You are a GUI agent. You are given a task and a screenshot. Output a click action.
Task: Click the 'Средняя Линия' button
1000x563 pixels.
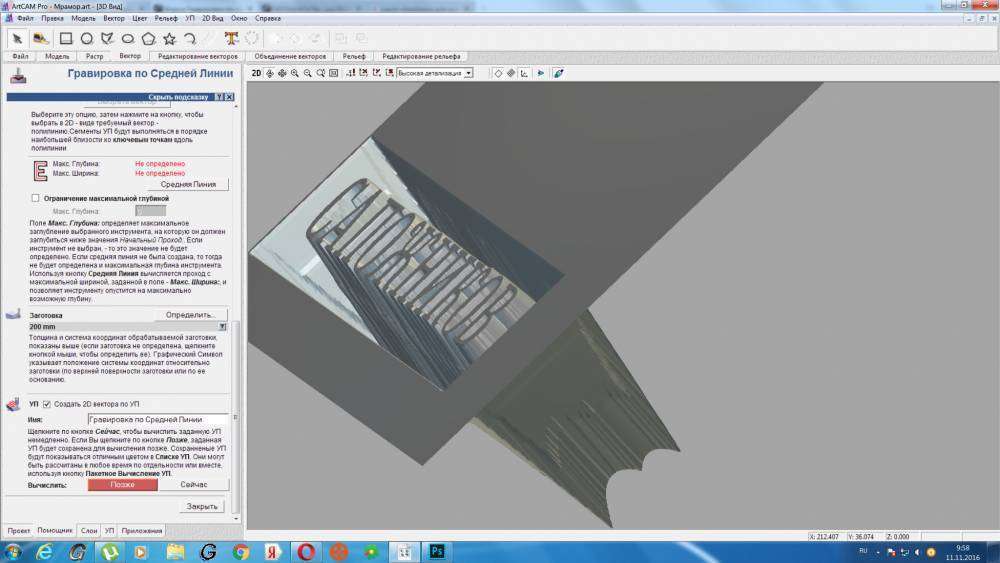[188, 184]
